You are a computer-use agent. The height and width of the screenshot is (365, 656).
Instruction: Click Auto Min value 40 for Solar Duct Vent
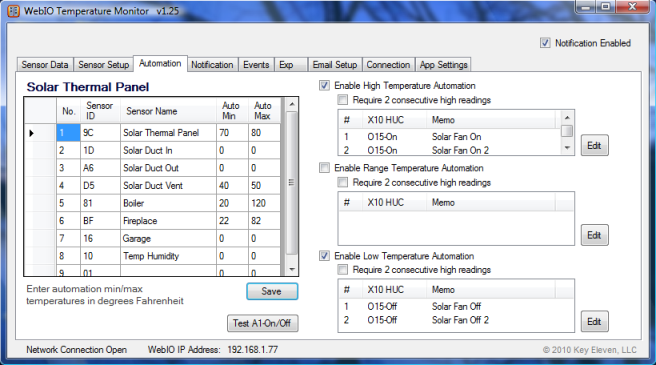tap(233, 185)
